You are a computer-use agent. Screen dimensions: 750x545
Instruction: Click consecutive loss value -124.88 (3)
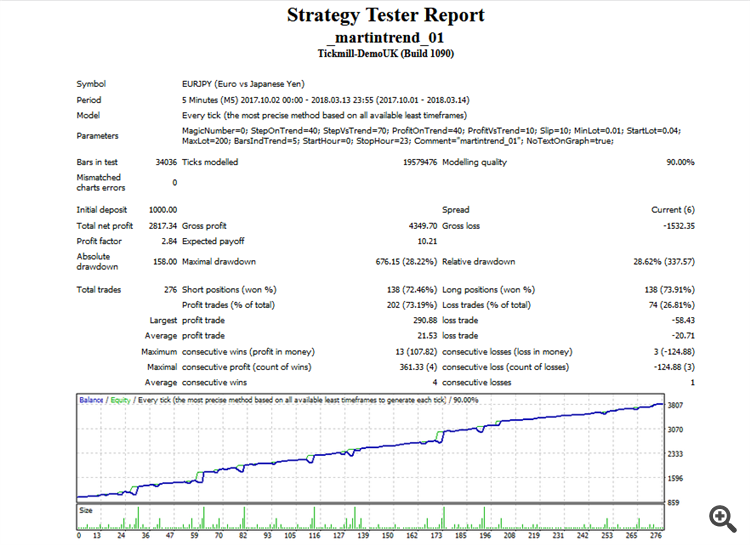(674, 367)
